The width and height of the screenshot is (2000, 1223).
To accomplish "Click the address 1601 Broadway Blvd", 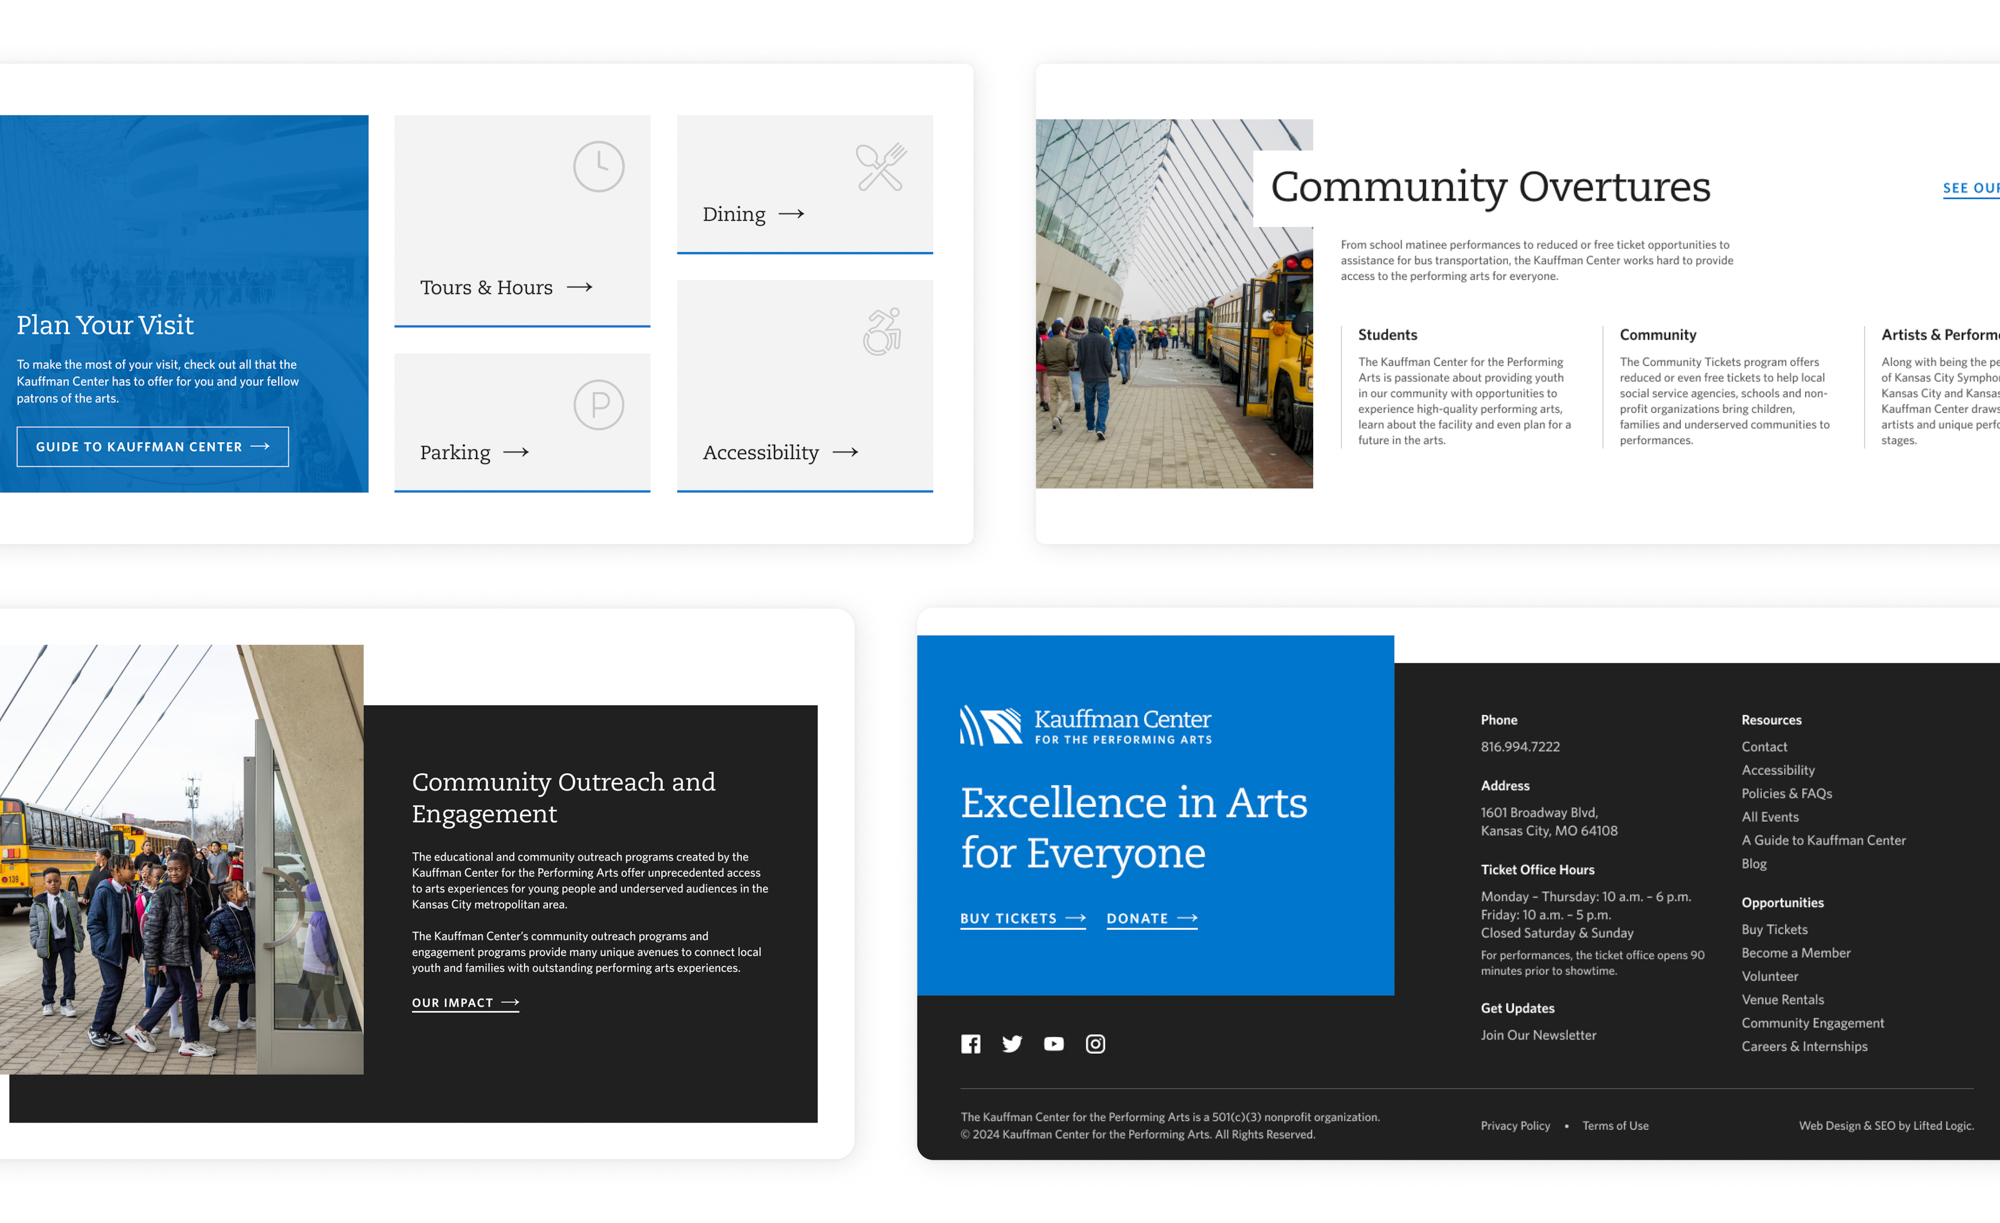I will coord(1549,822).
